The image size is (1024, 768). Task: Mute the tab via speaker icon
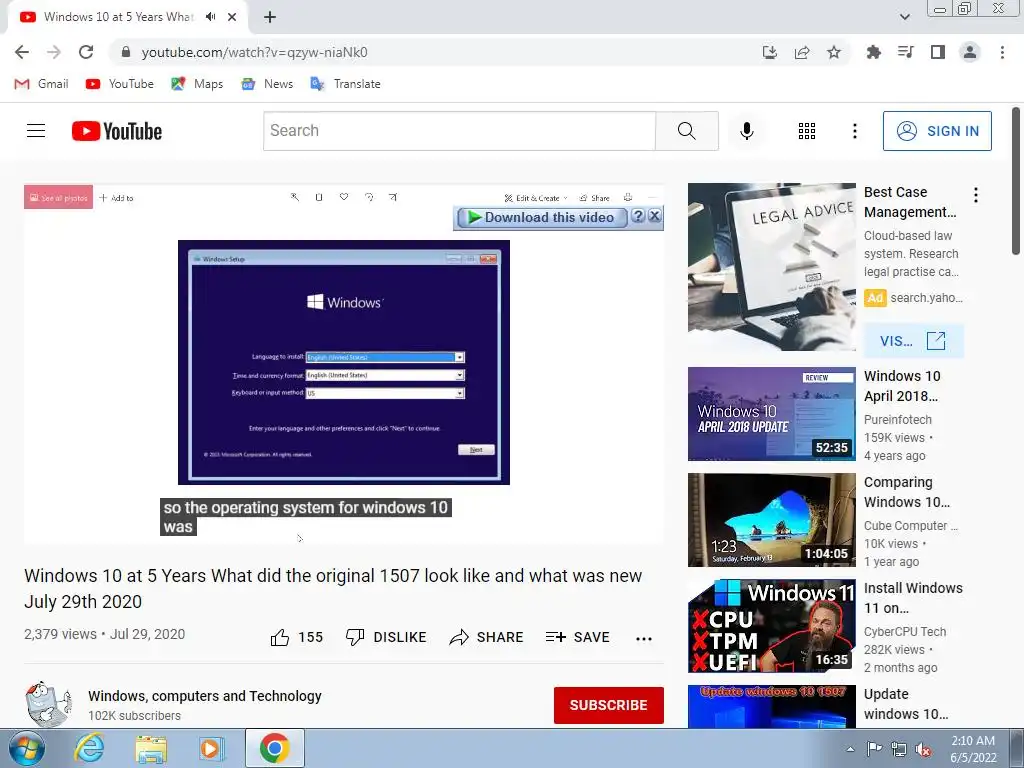(210, 17)
